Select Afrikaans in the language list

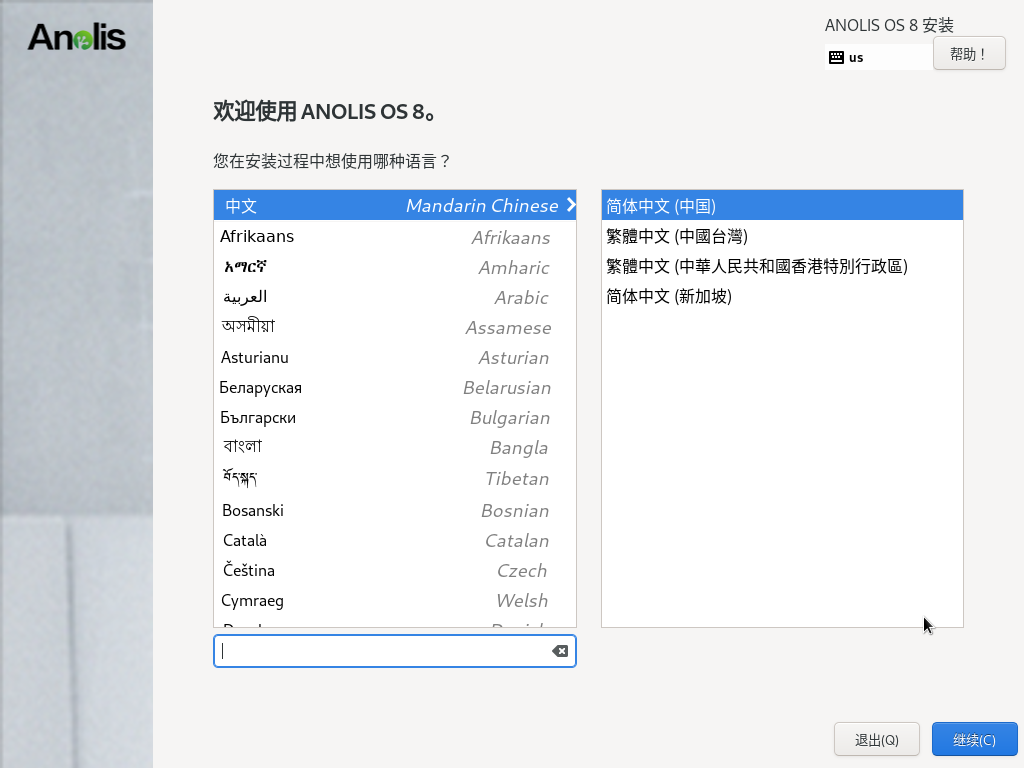394,236
